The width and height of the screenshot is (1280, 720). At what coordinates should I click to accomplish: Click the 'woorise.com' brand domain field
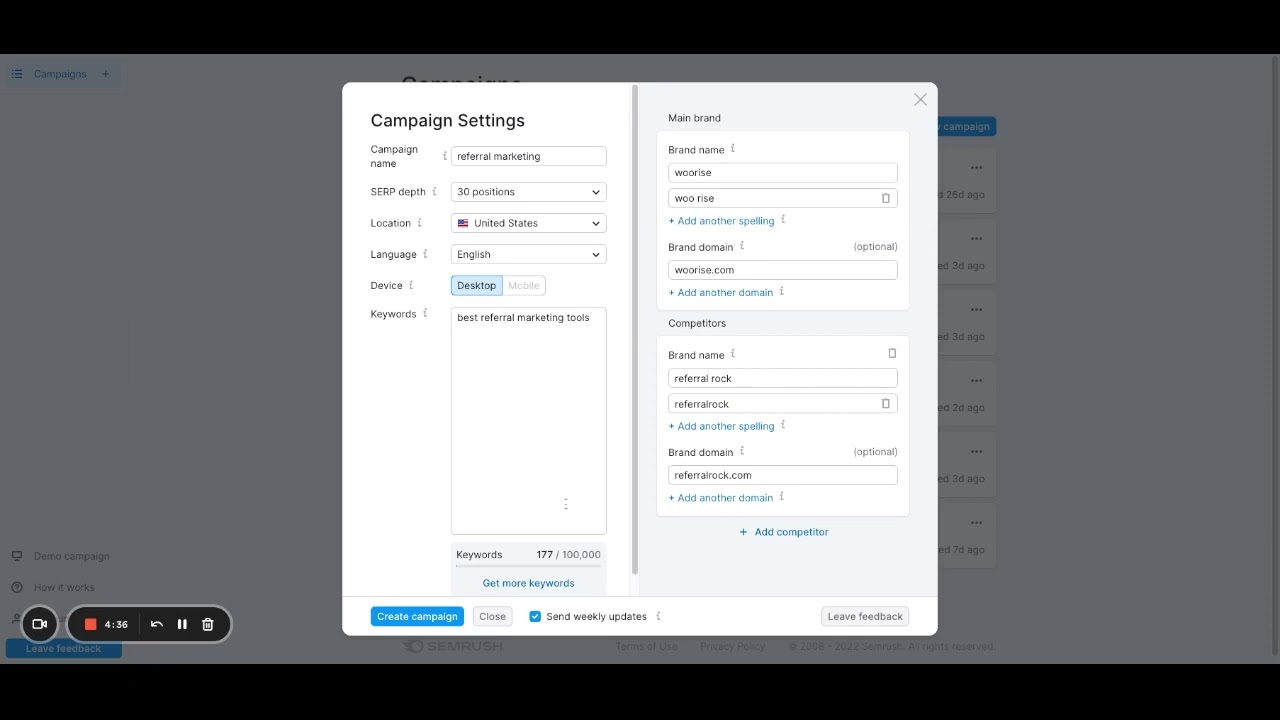782,270
